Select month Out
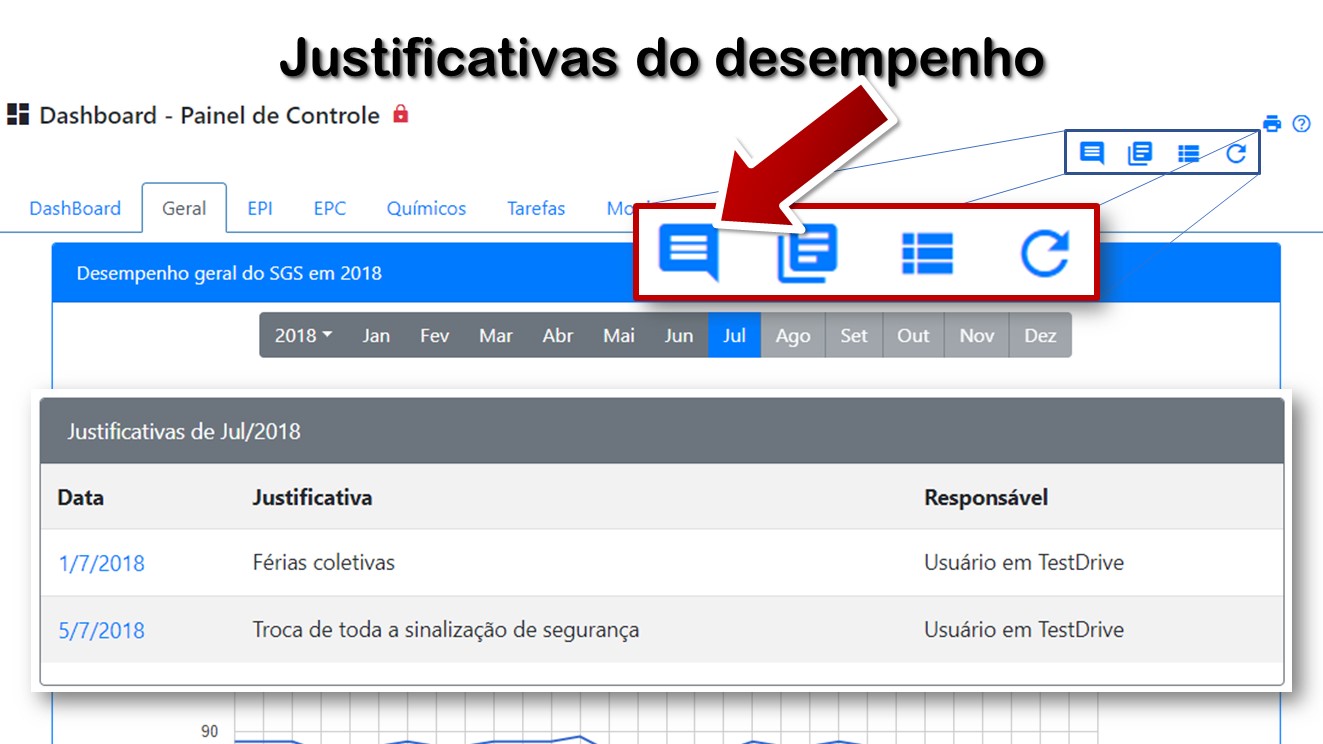This screenshot has height=744, width=1323. click(x=913, y=335)
